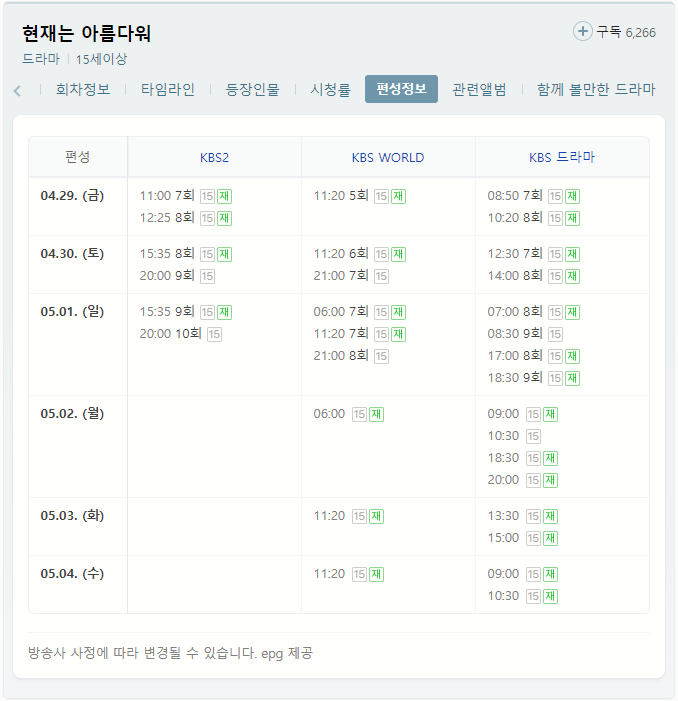The width and height of the screenshot is (678, 701).
Task: Click the 05.03. (화) date cell
Action: click(x=72, y=515)
